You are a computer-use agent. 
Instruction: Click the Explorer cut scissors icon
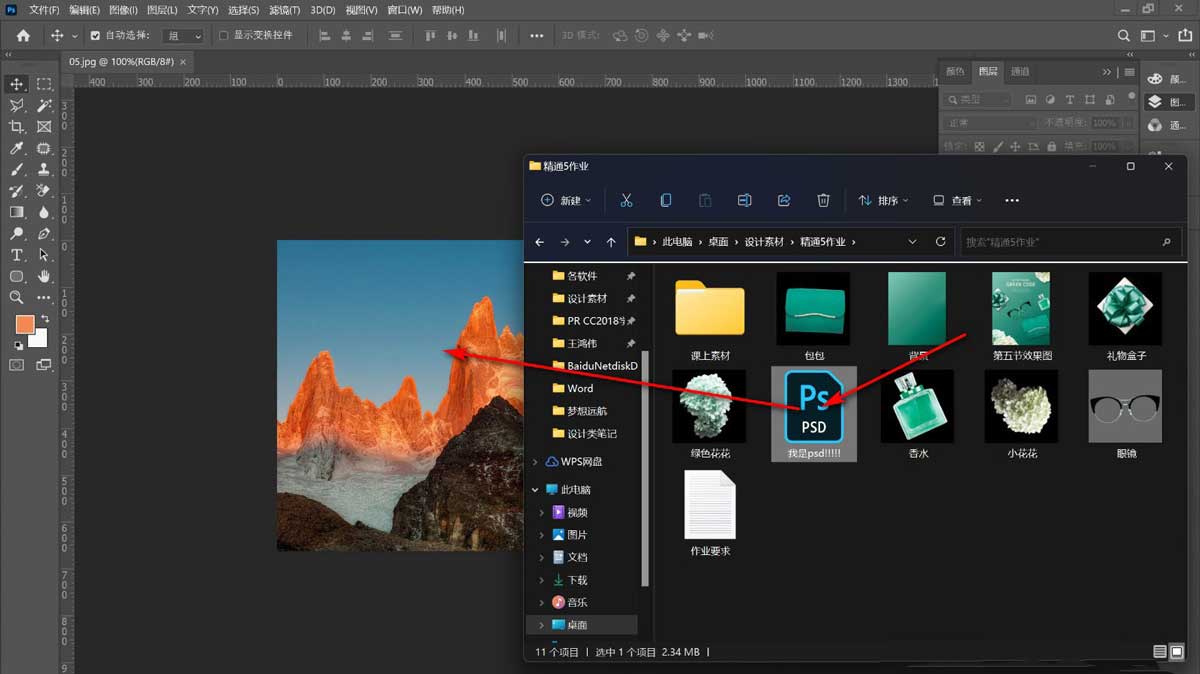626,200
